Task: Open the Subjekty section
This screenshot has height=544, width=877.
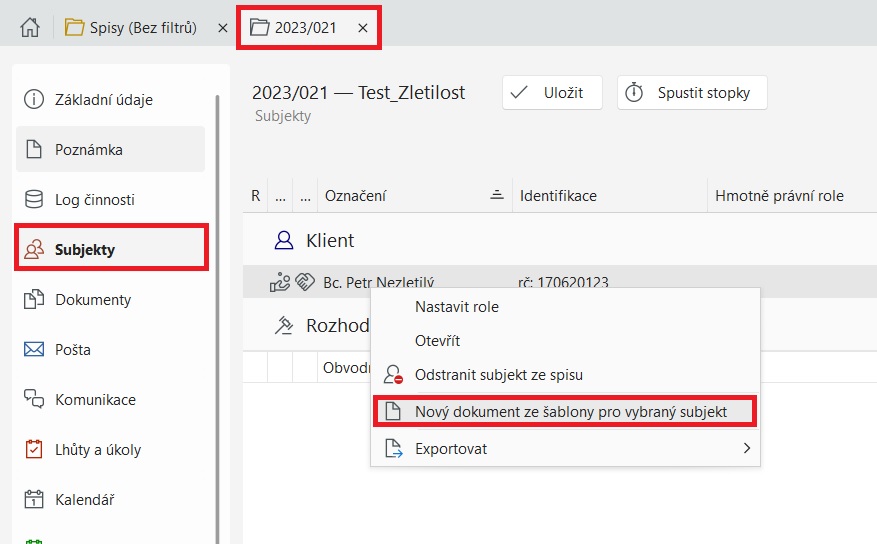Action: (x=111, y=249)
